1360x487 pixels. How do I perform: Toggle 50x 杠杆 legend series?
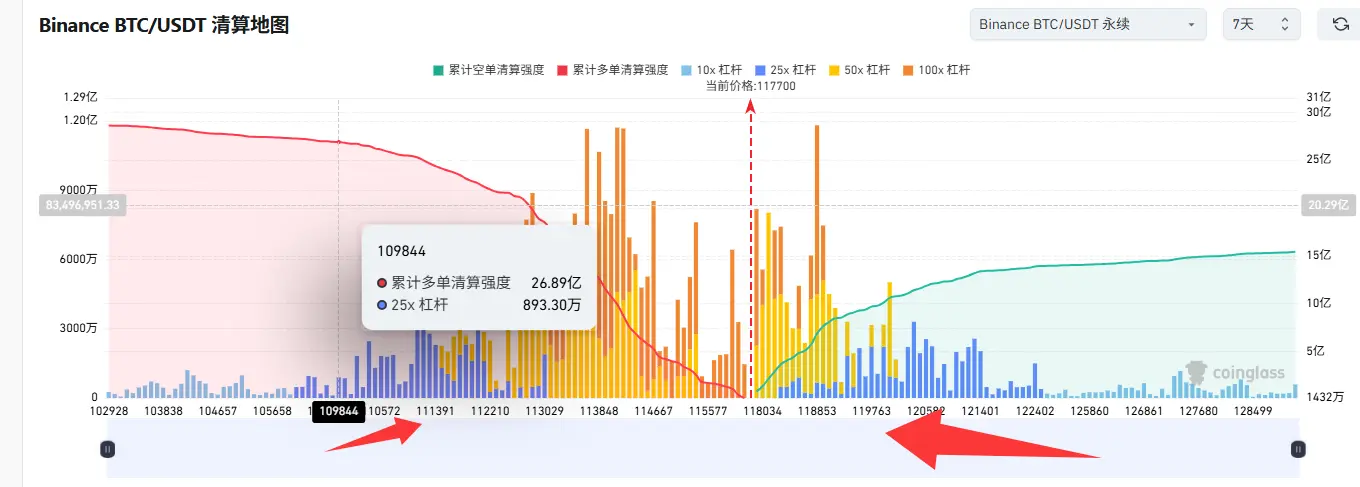(x=858, y=70)
